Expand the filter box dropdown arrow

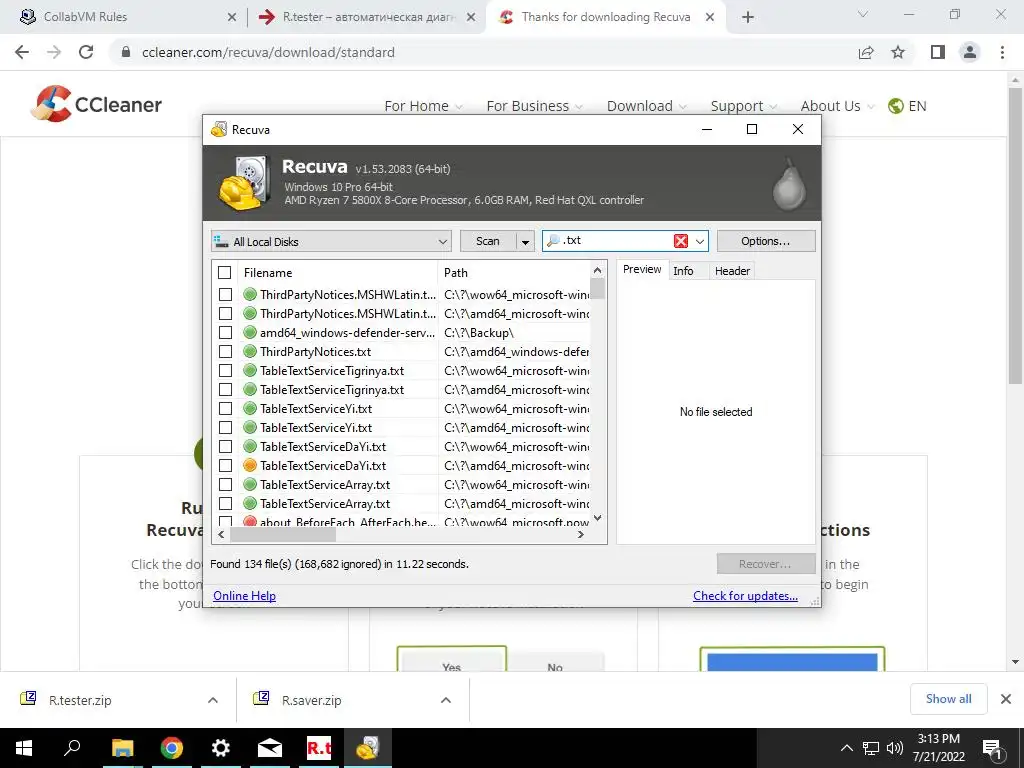click(x=700, y=241)
